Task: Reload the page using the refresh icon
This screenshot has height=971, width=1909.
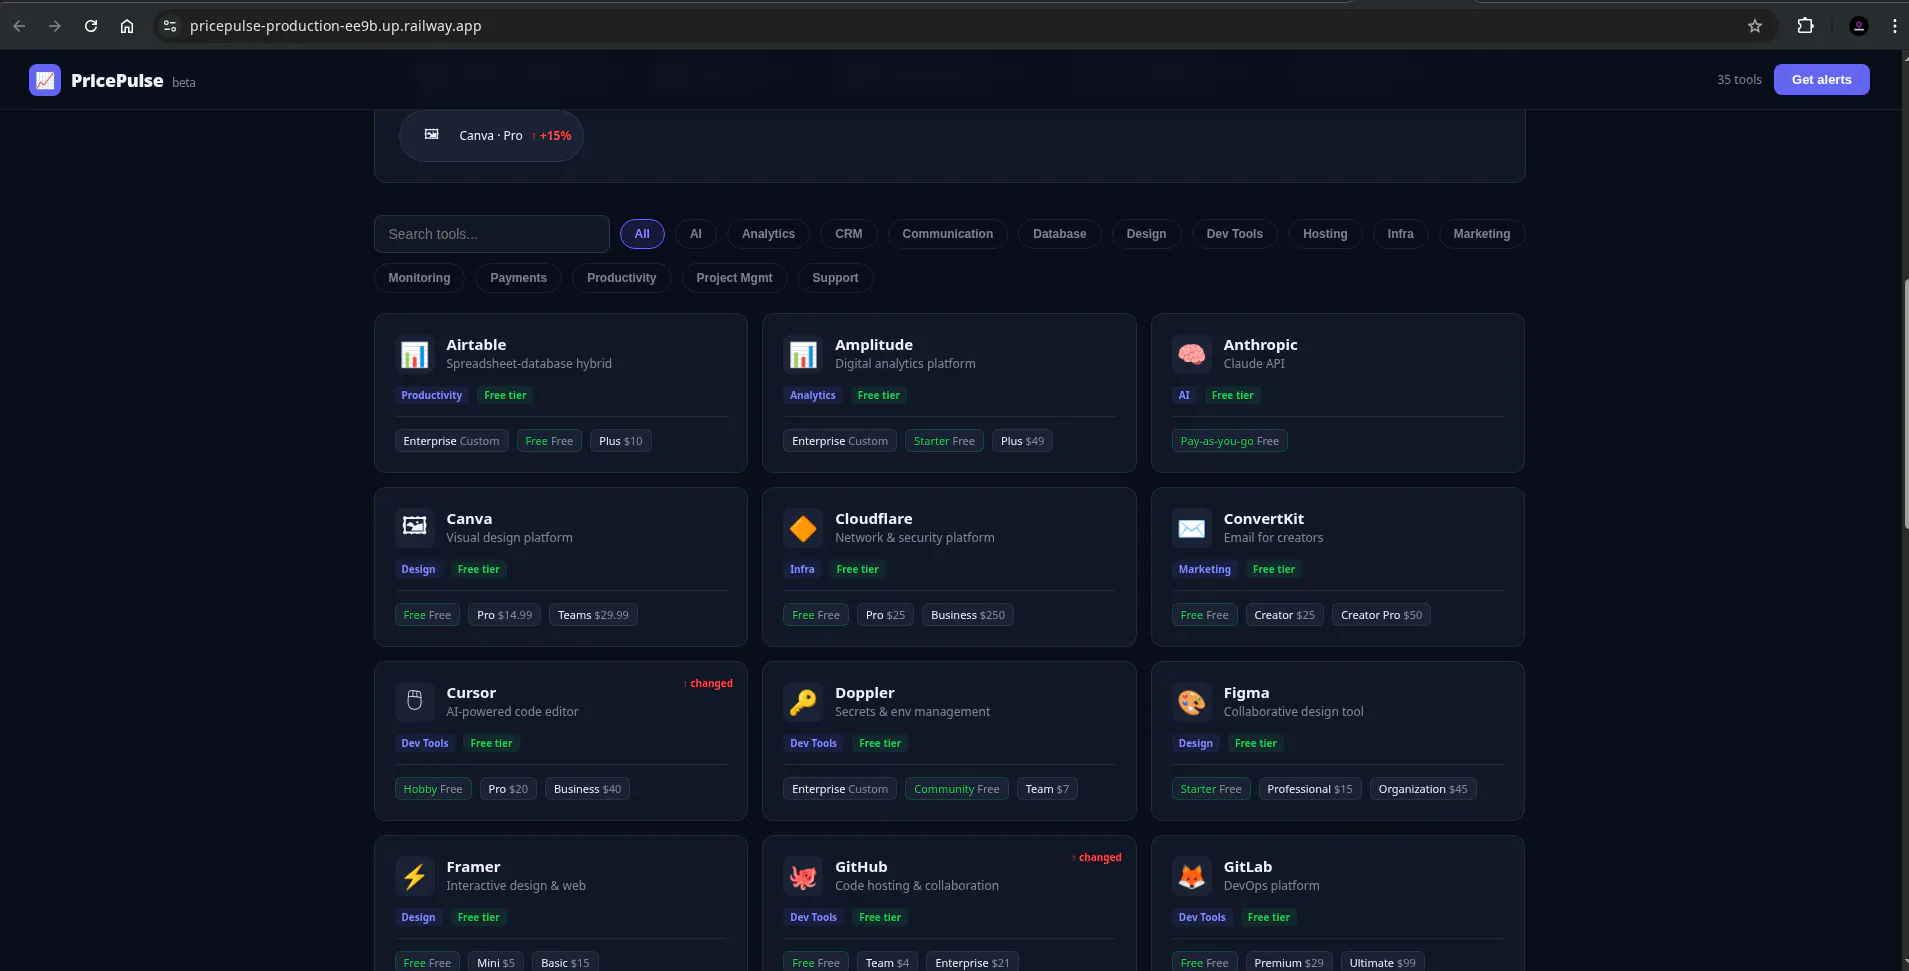Action: tap(91, 26)
